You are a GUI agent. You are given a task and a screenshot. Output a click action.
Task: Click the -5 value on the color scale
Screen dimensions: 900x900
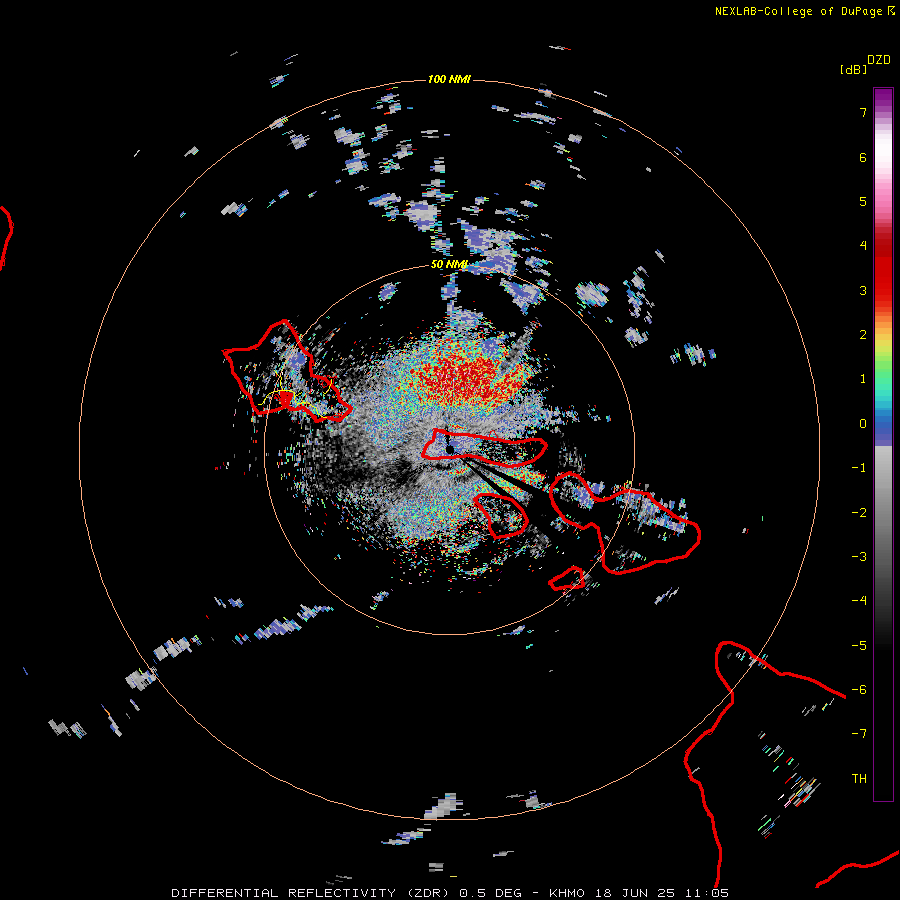(859, 646)
